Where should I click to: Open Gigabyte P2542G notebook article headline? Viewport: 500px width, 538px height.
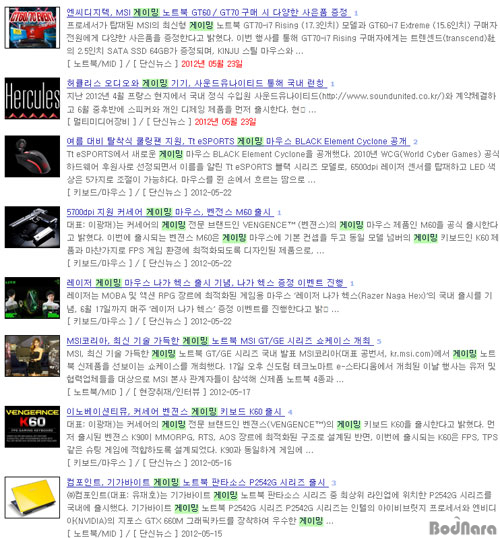point(197,483)
